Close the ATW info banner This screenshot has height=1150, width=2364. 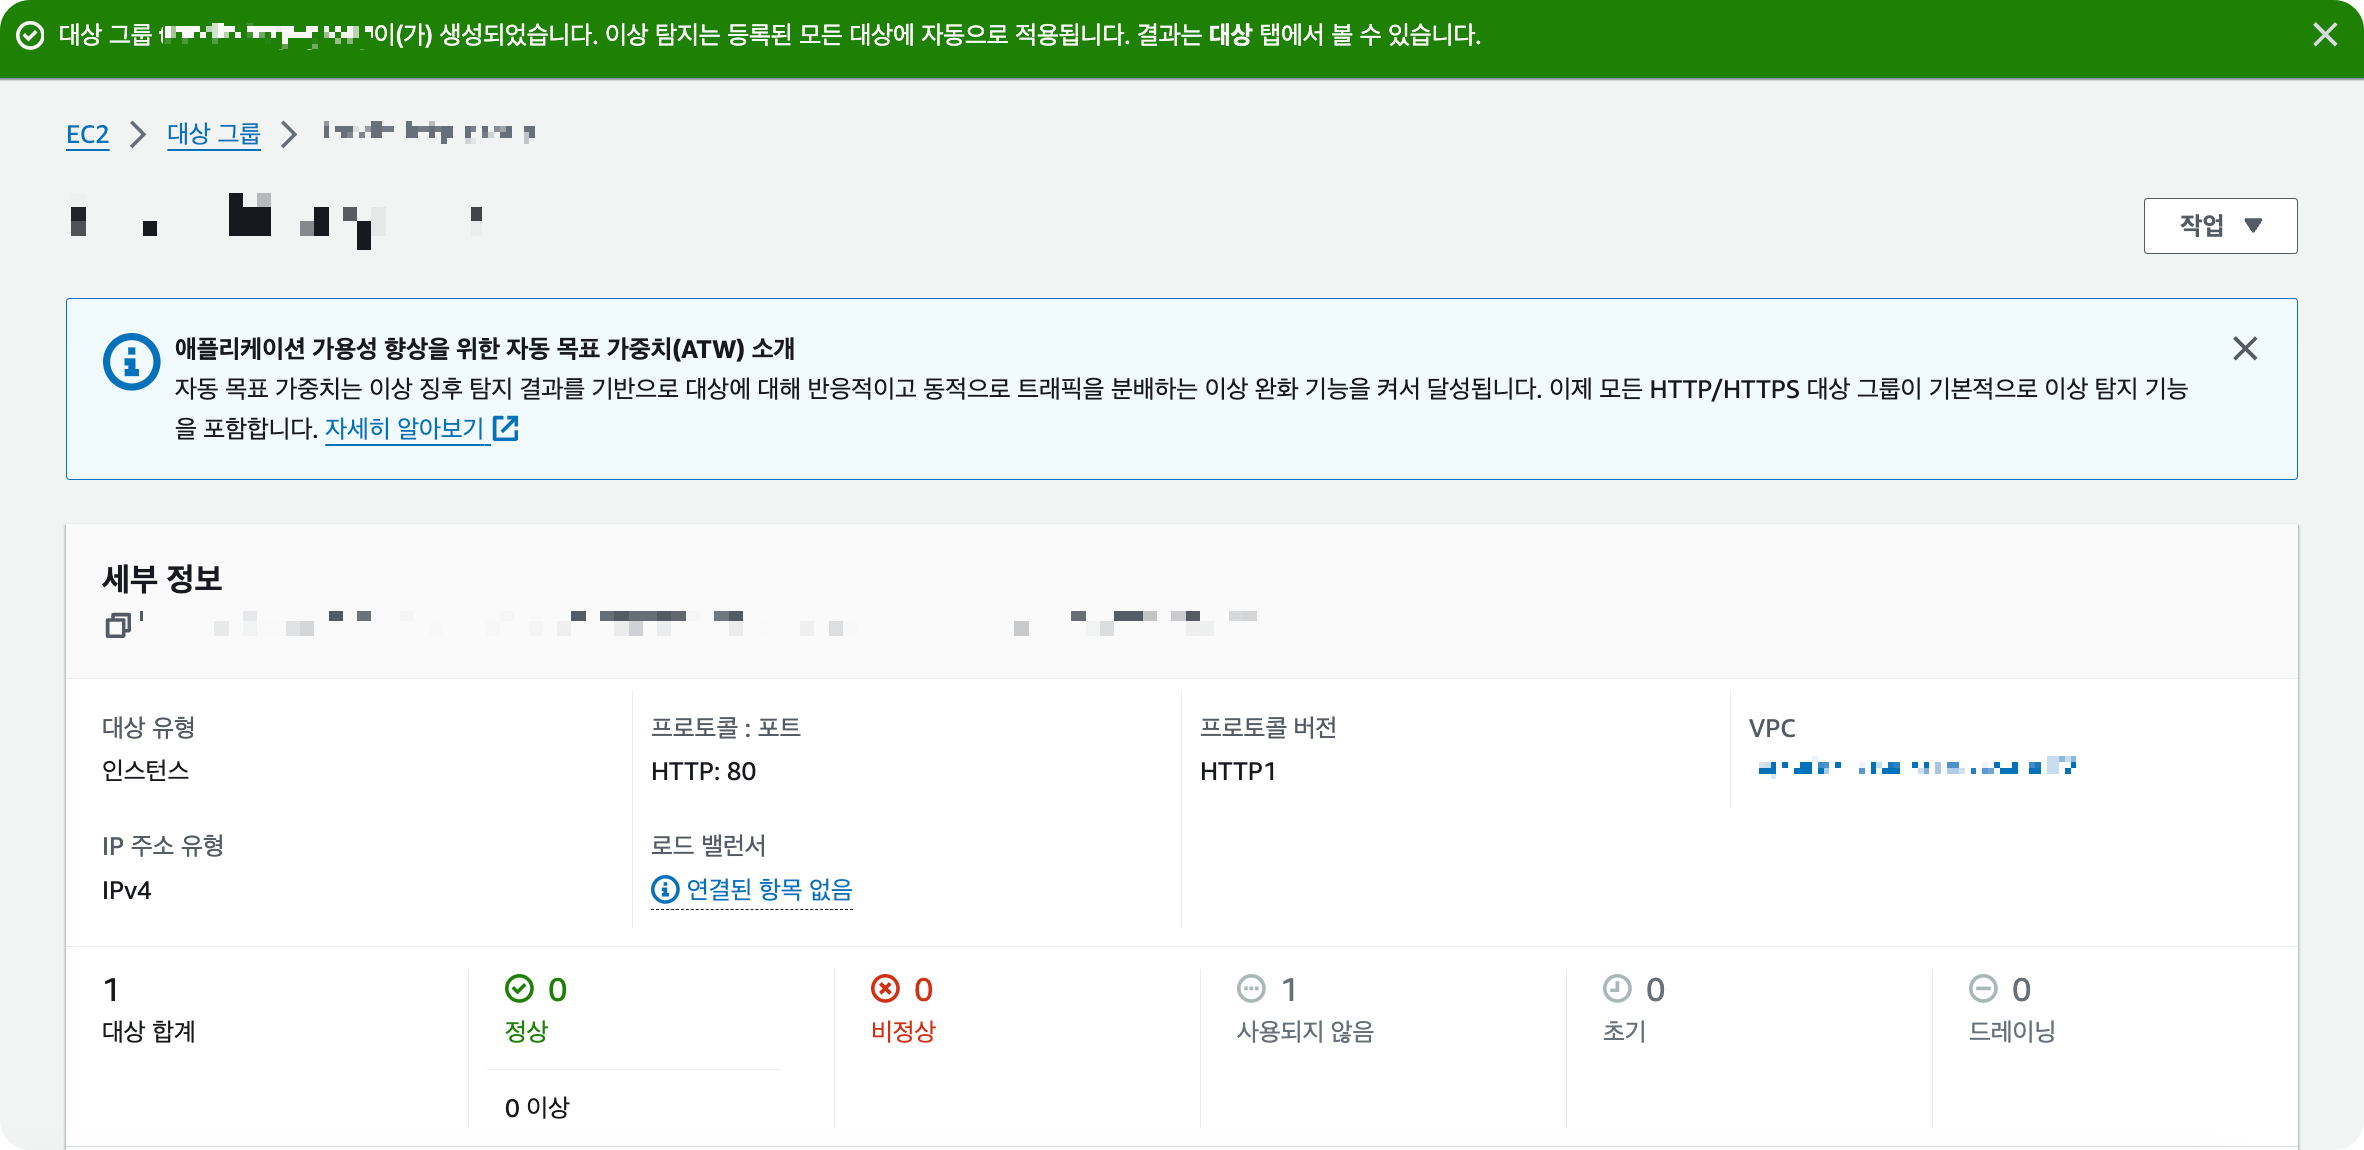2245,349
